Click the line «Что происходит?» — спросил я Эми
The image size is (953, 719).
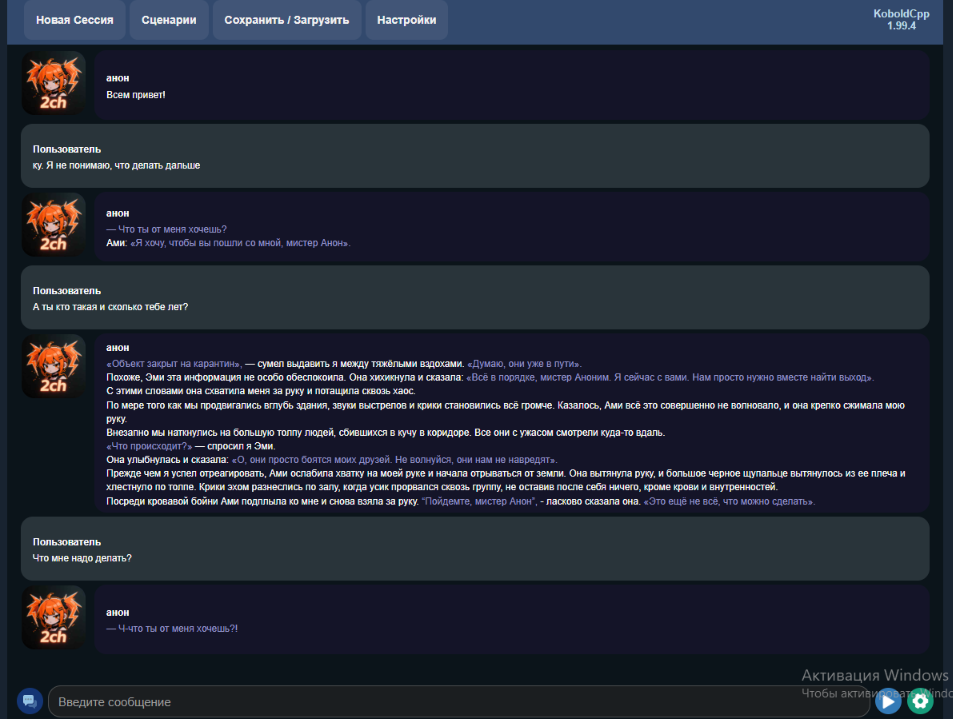[x=191, y=446]
